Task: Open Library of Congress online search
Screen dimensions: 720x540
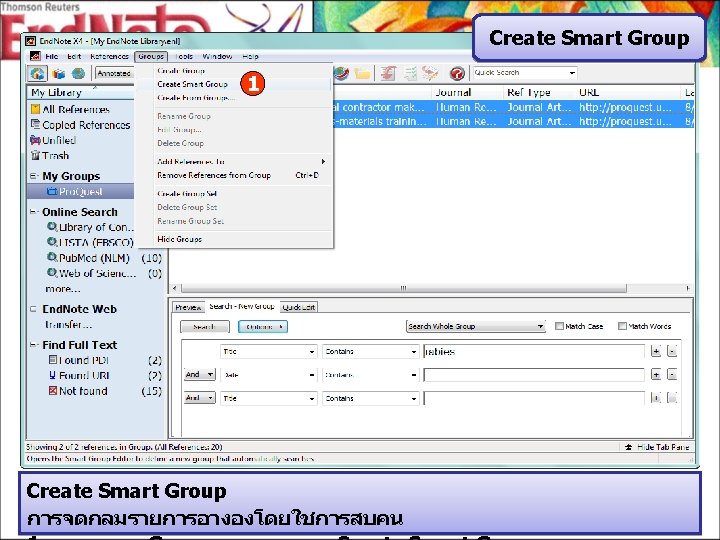Action: 90,227
